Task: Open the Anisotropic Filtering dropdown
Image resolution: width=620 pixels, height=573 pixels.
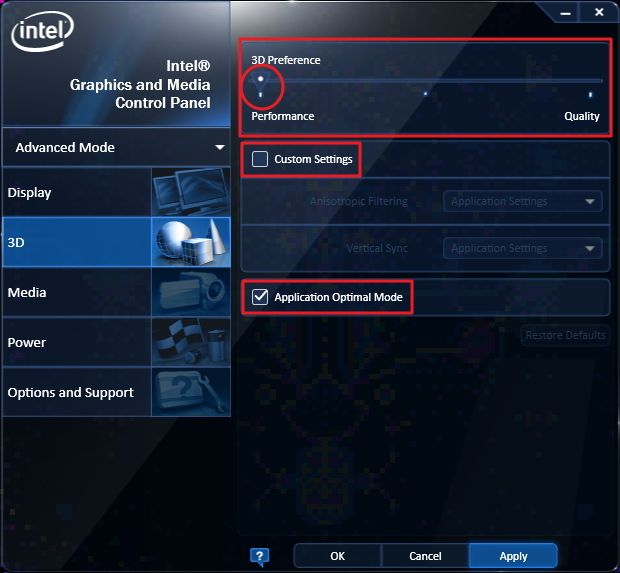Action: coord(523,201)
